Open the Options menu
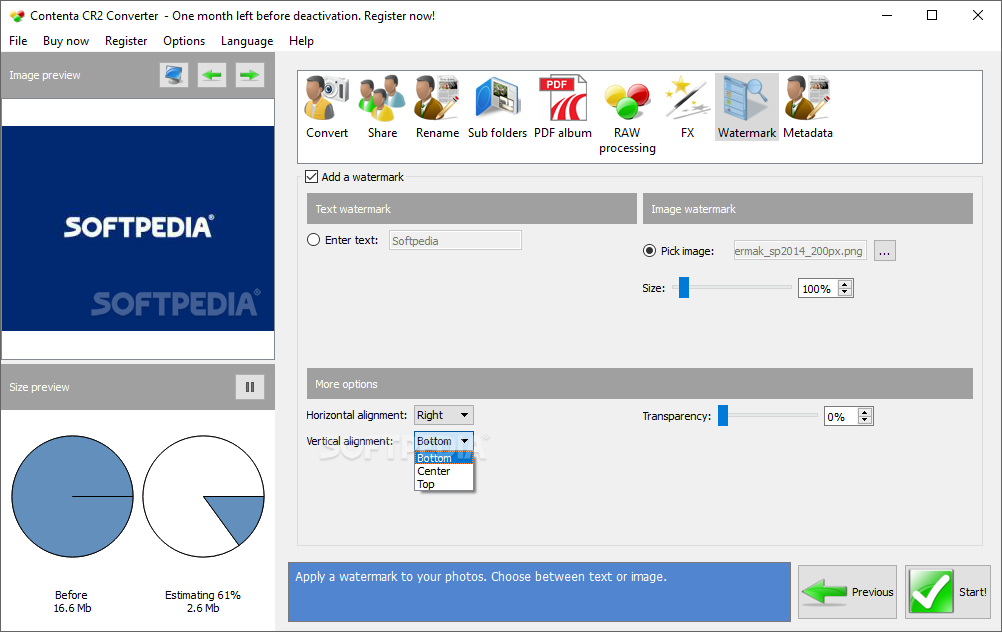This screenshot has width=1002, height=632. click(x=184, y=41)
